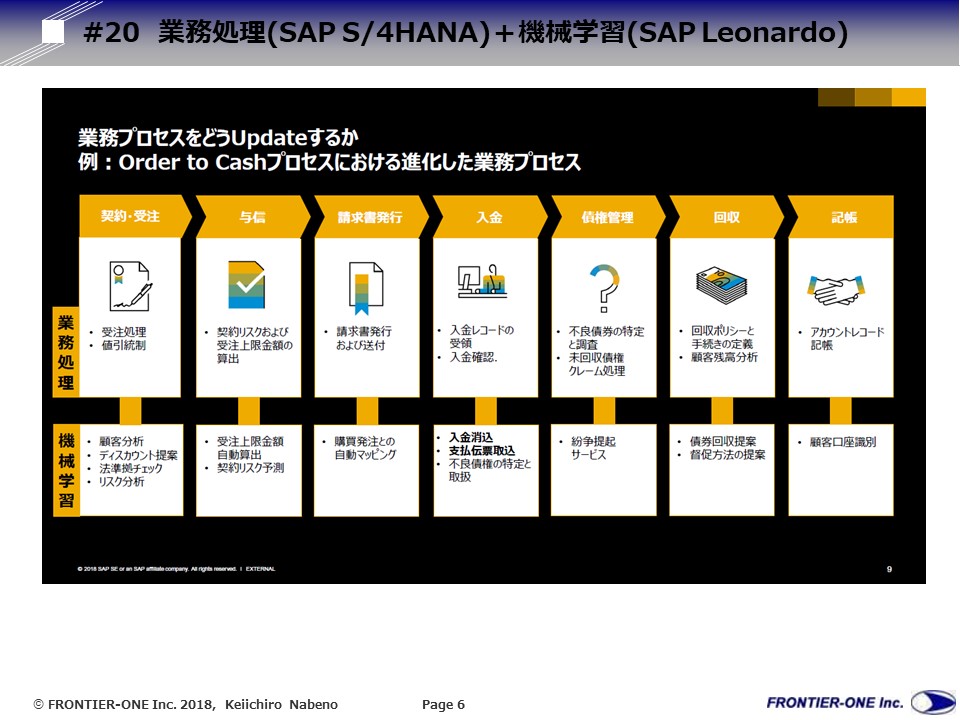This screenshot has width=960, height=720.
Task: Click the signed contract document icon
Action: [130, 286]
